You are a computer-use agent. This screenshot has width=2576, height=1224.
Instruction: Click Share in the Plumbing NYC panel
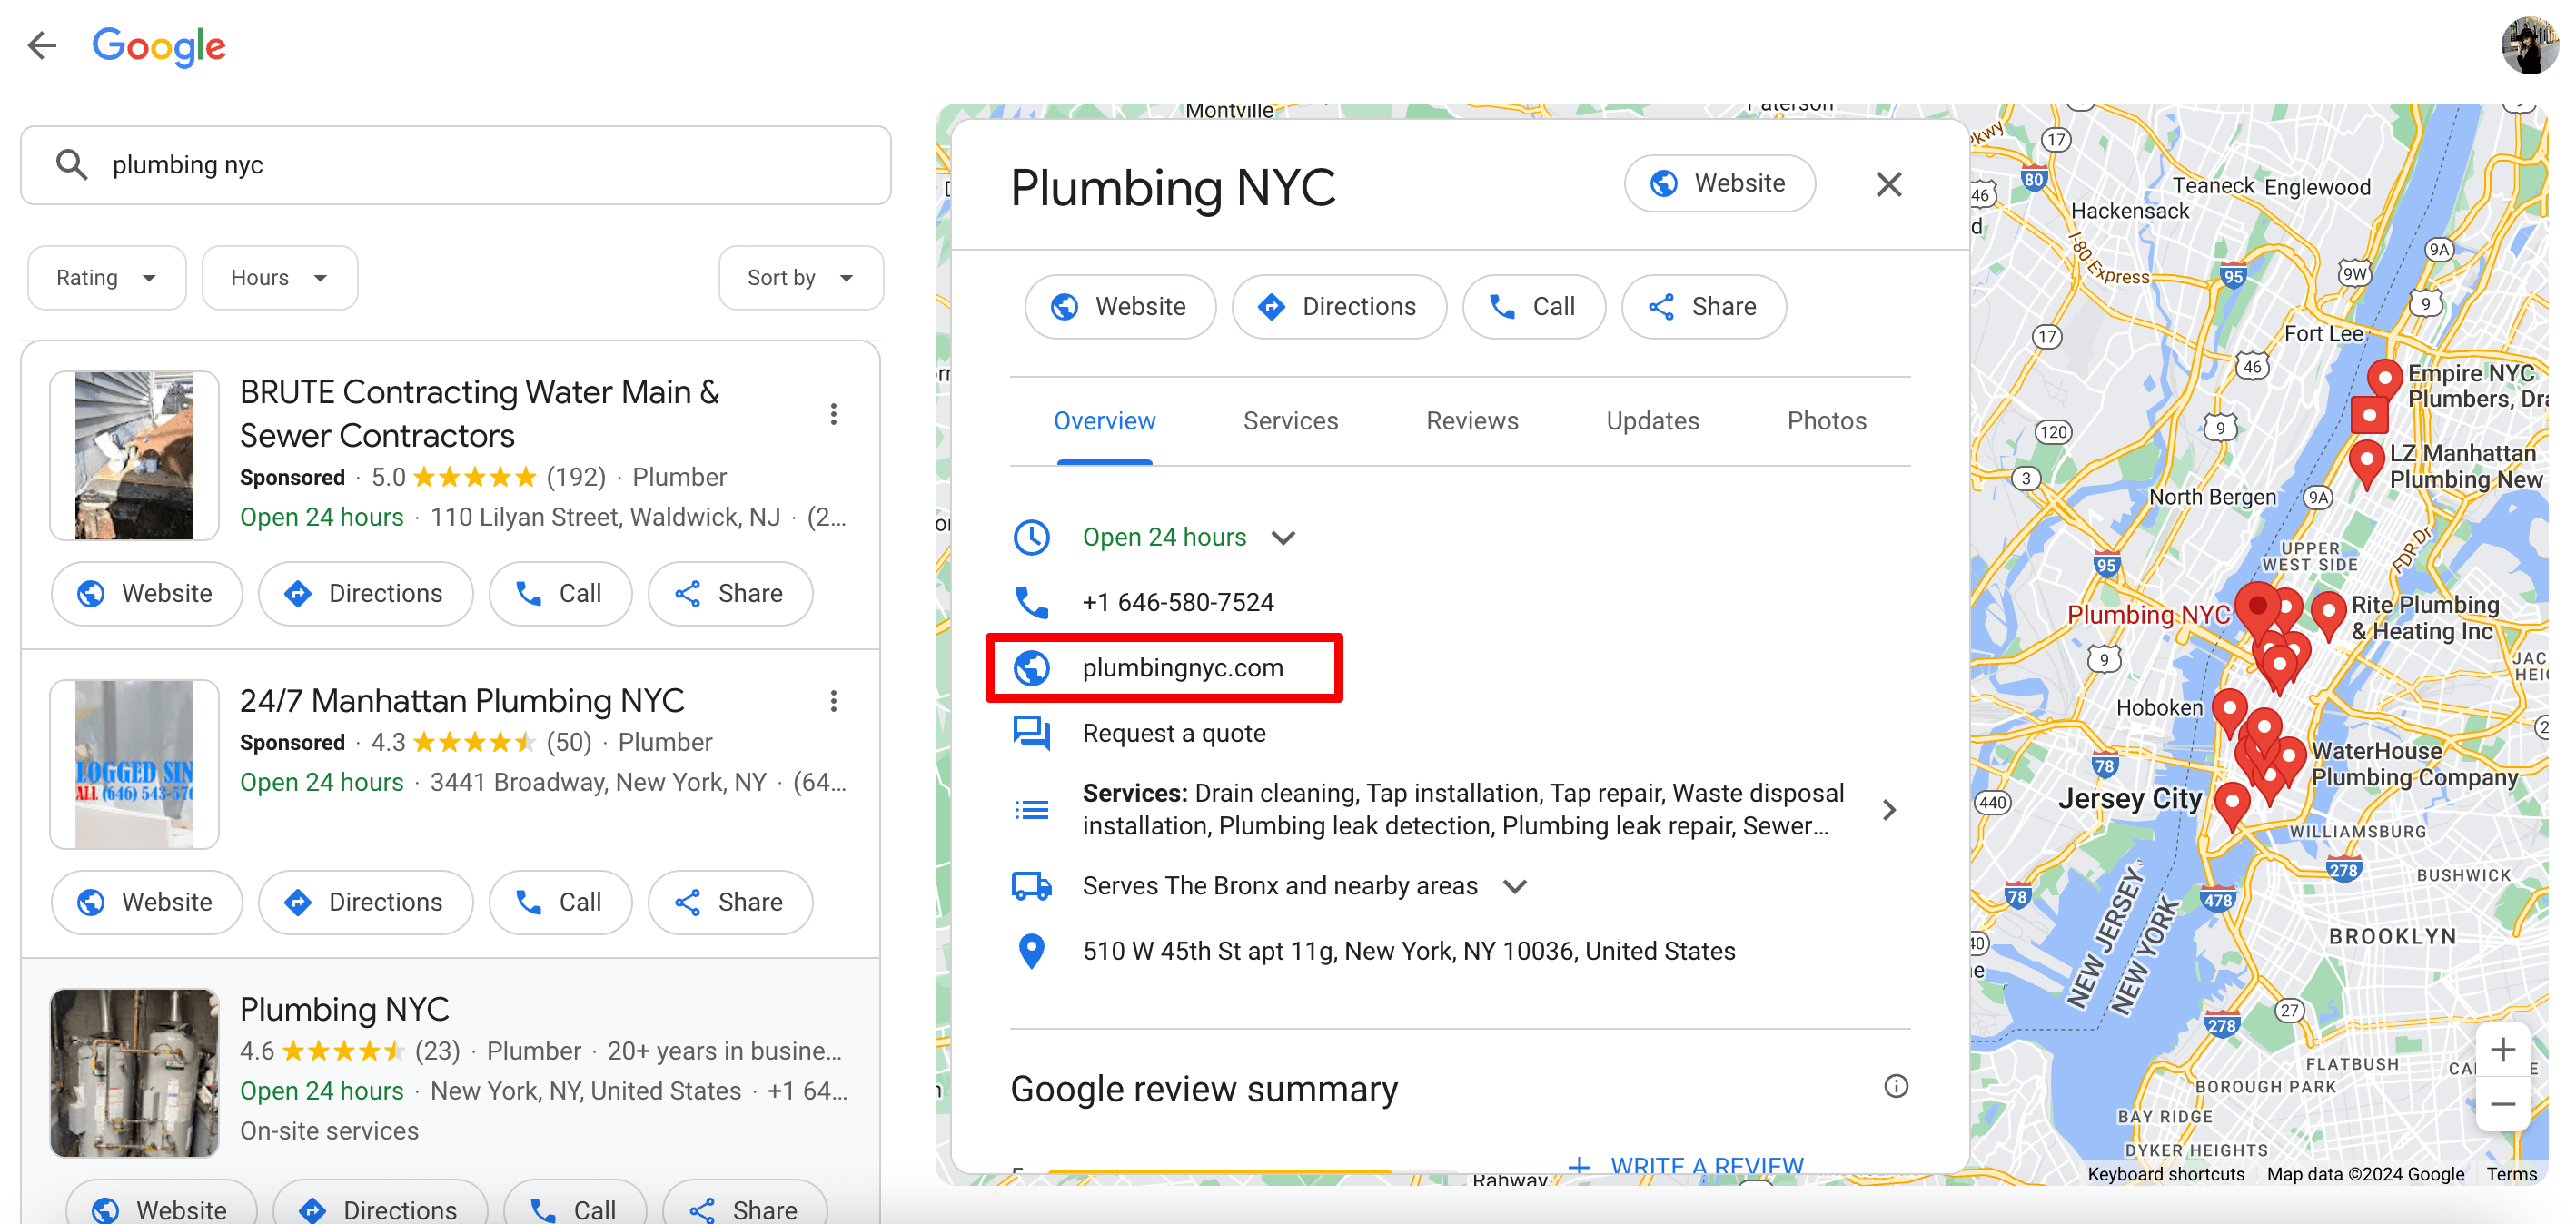[x=1703, y=307]
